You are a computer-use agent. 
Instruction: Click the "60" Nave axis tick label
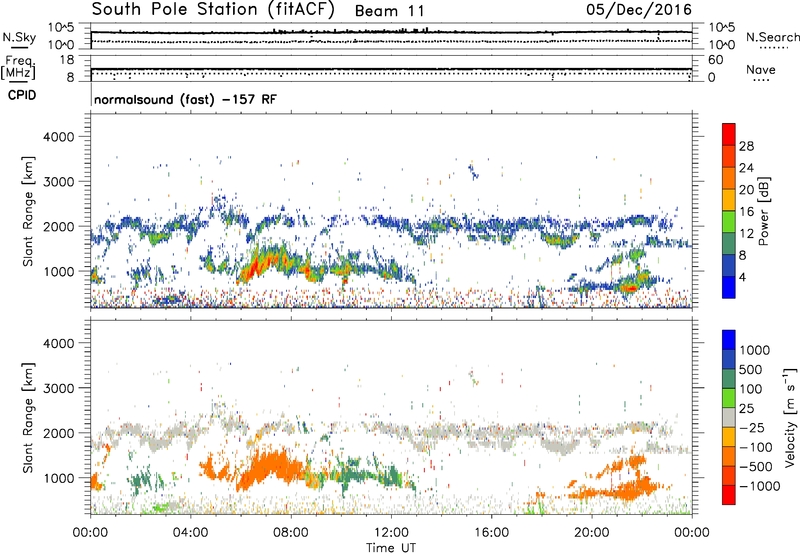point(715,60)
